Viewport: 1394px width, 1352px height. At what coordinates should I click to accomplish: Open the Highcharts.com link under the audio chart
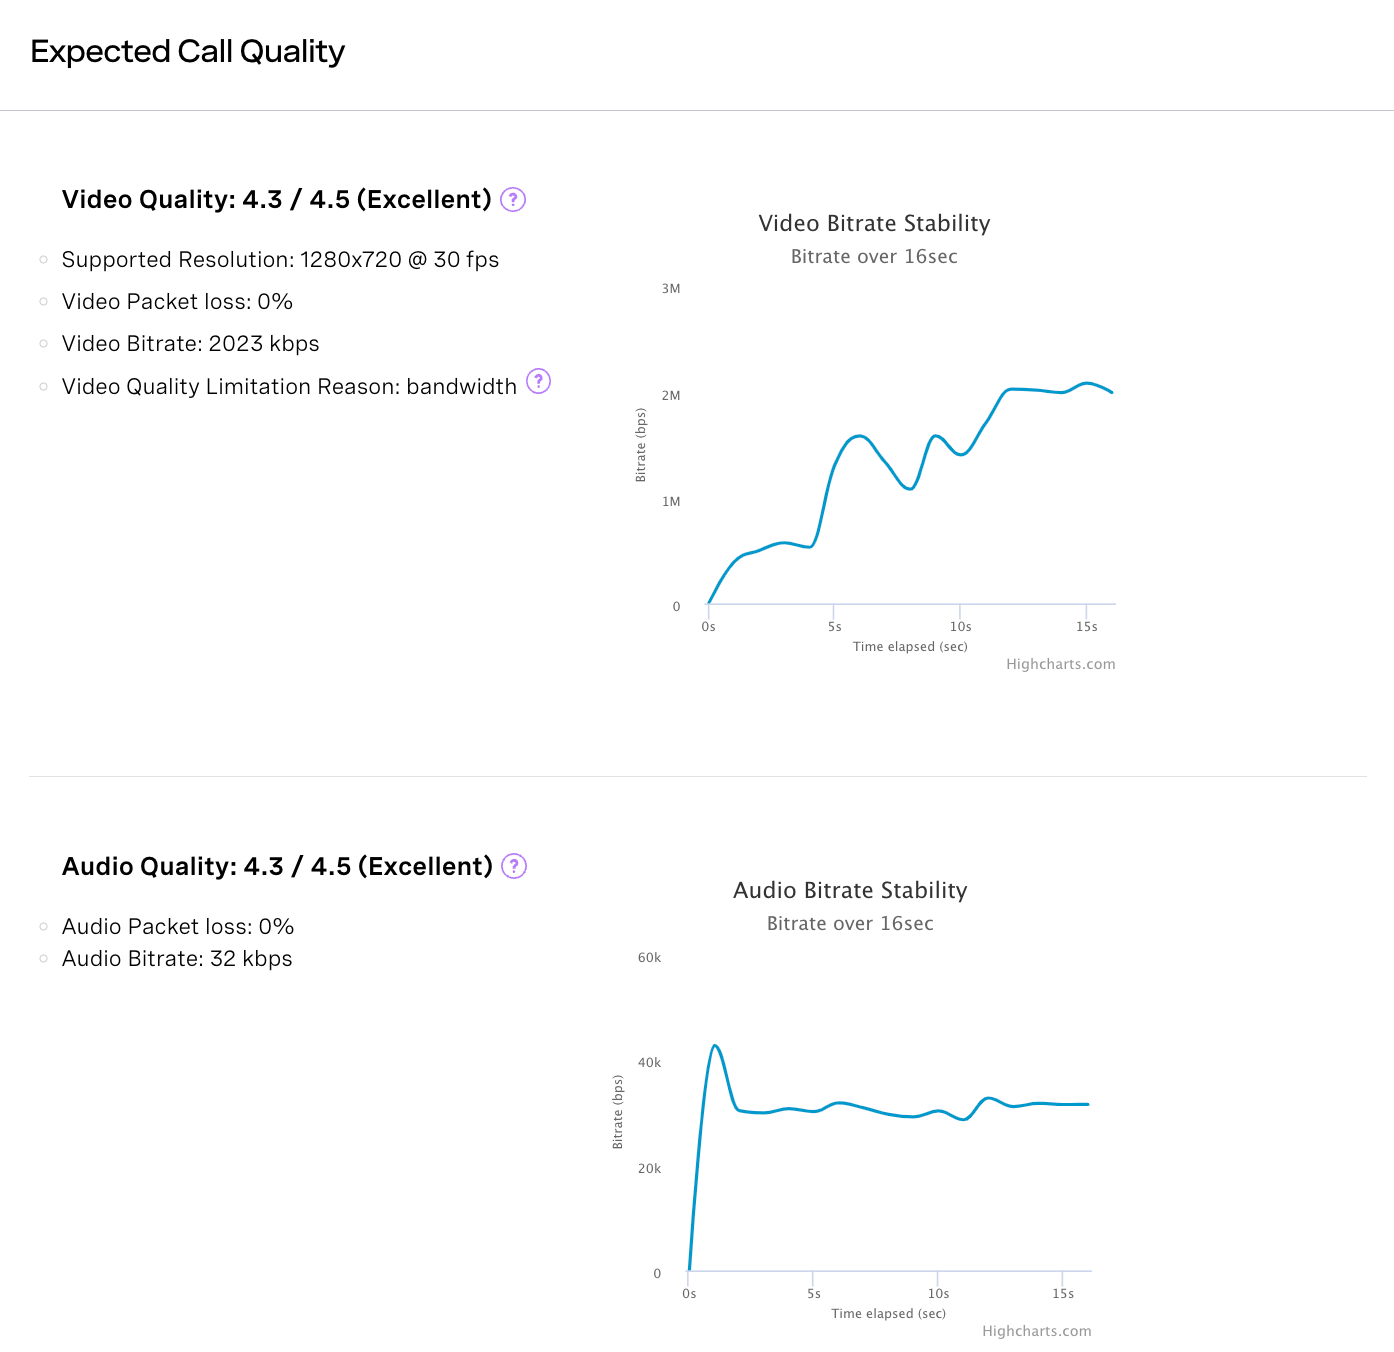tap(1037, 1331)
